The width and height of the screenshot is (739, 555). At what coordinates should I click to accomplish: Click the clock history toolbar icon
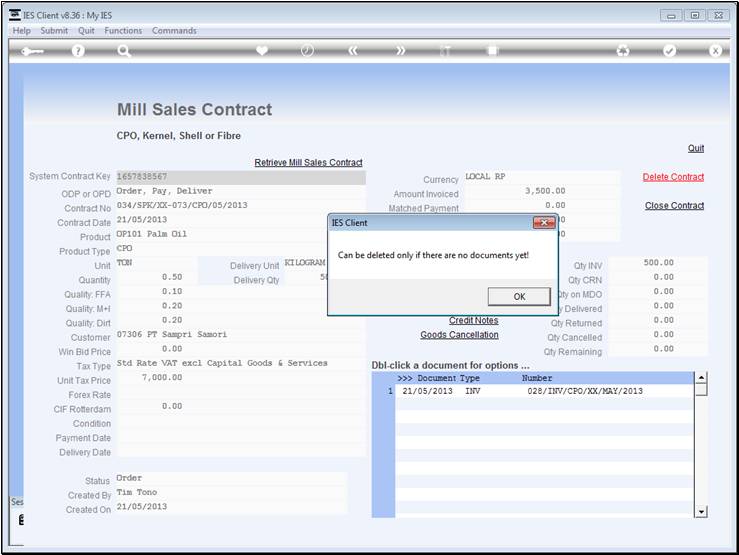307,50
